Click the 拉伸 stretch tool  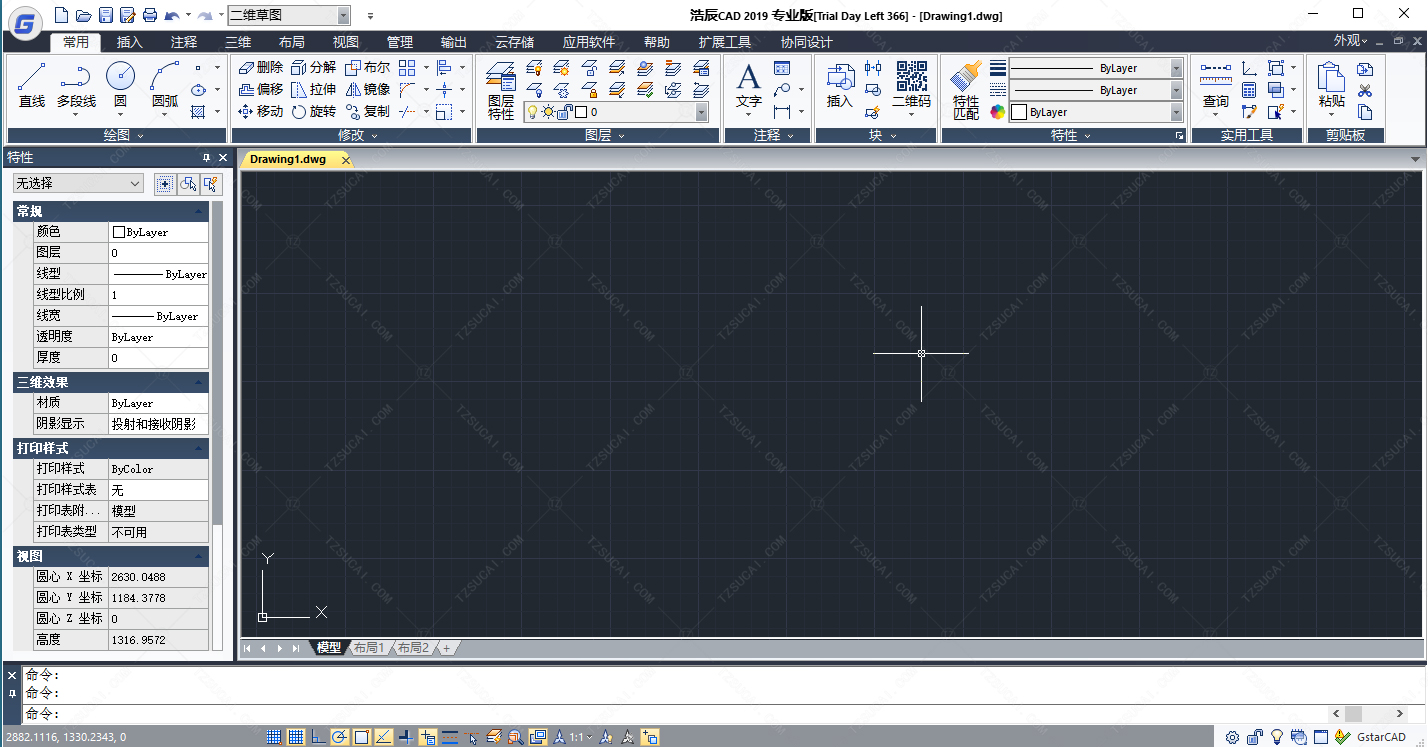click(314, 89)
